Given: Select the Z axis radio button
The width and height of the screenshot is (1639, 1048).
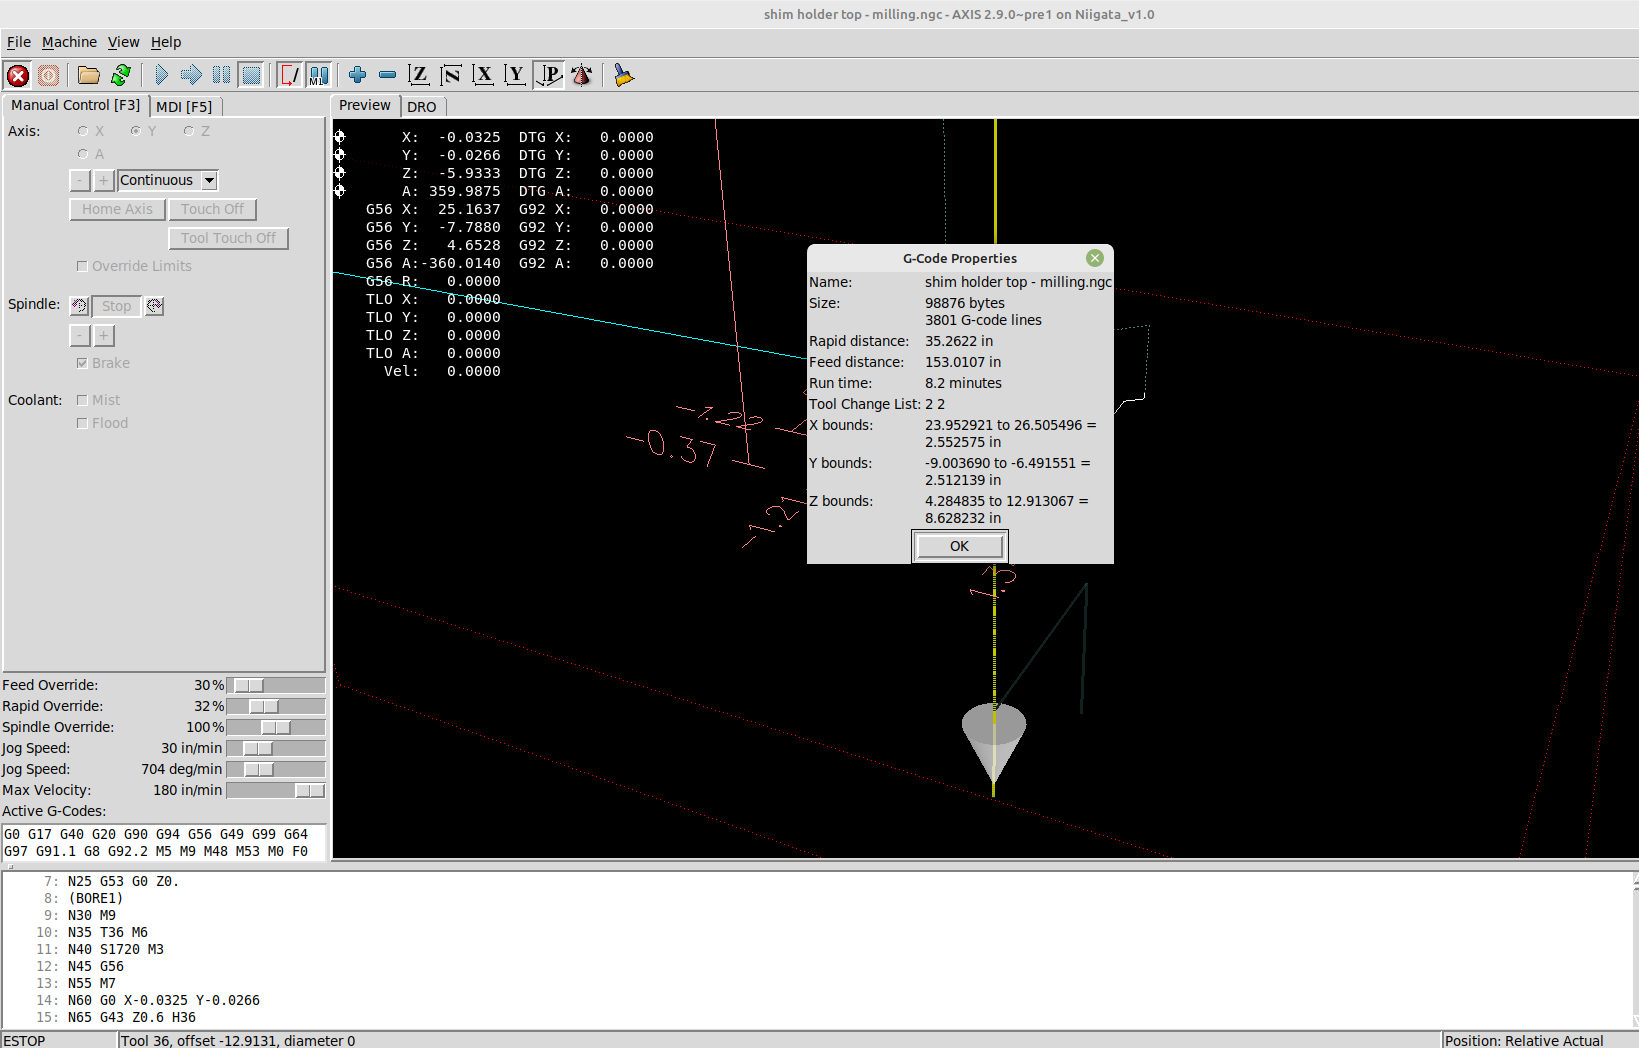Looking at the screenshot, I should pyautogui.click(x=189, y=131).
